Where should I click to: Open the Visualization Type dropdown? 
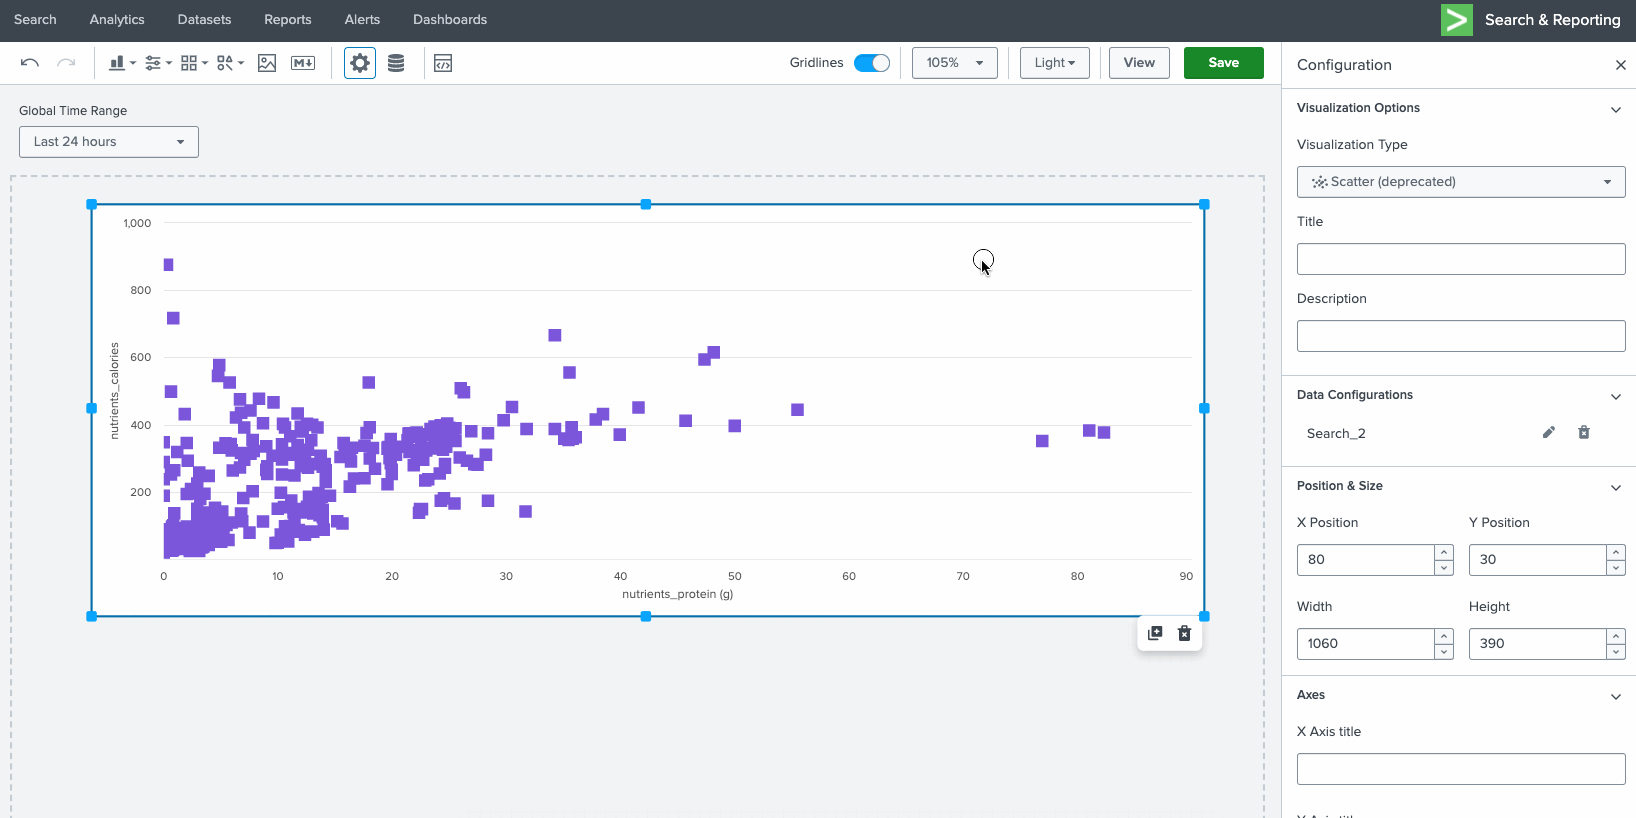(1460, 182)
